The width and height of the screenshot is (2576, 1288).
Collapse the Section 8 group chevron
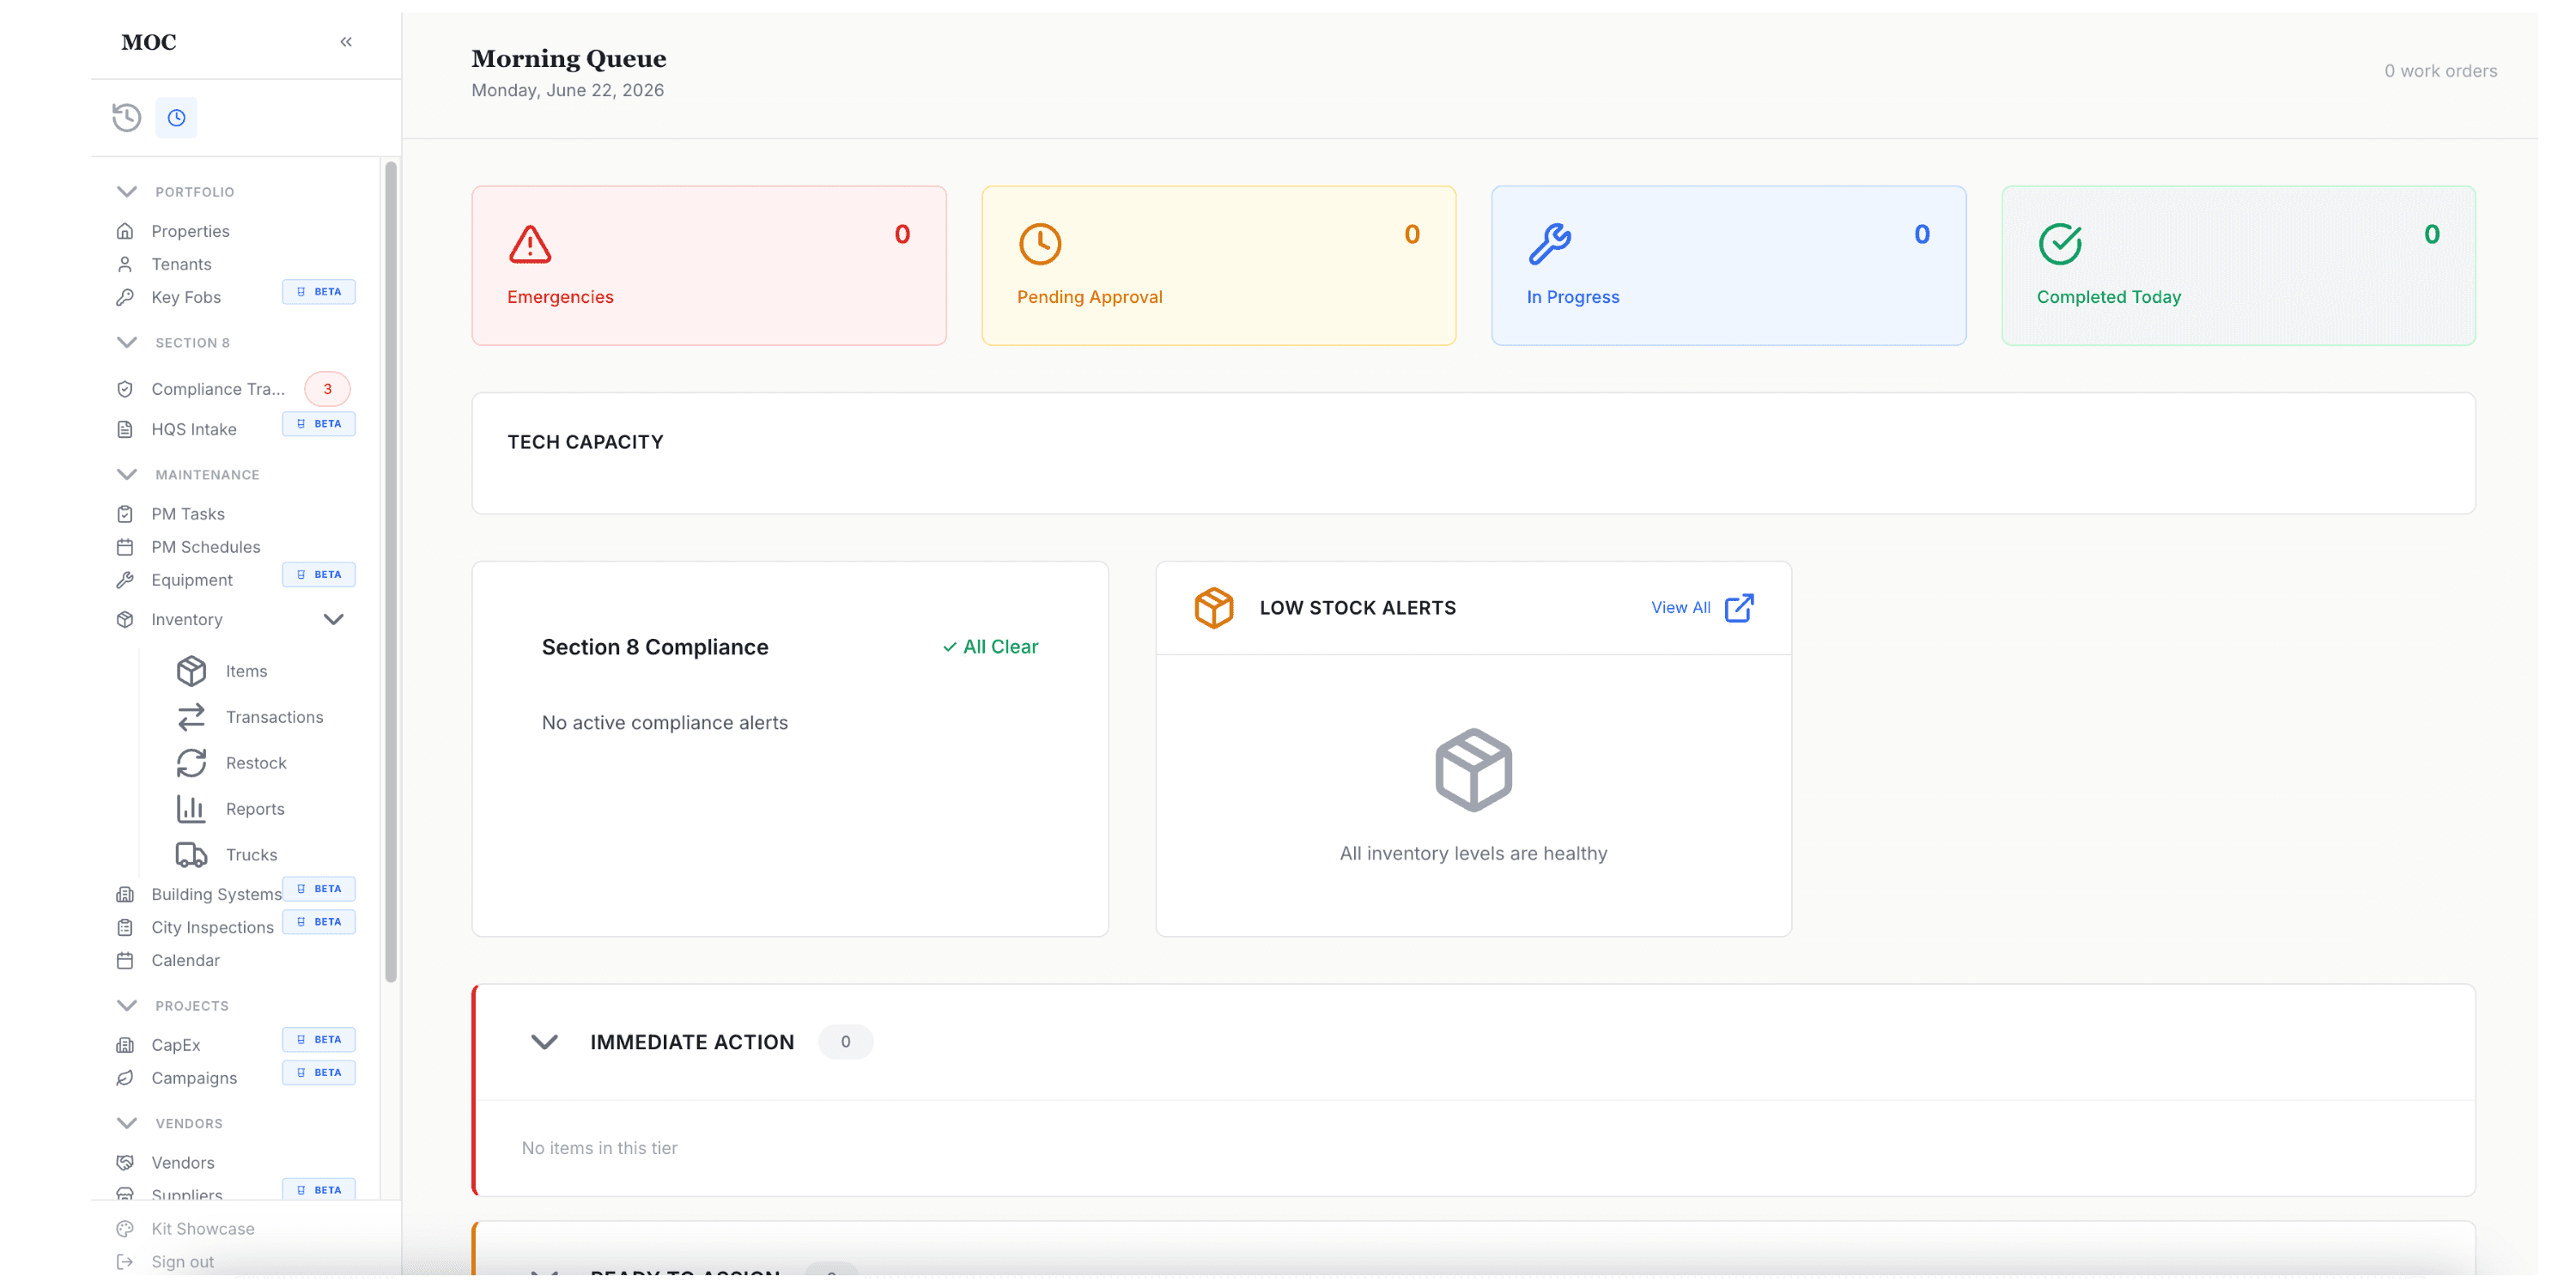[127, 342]
